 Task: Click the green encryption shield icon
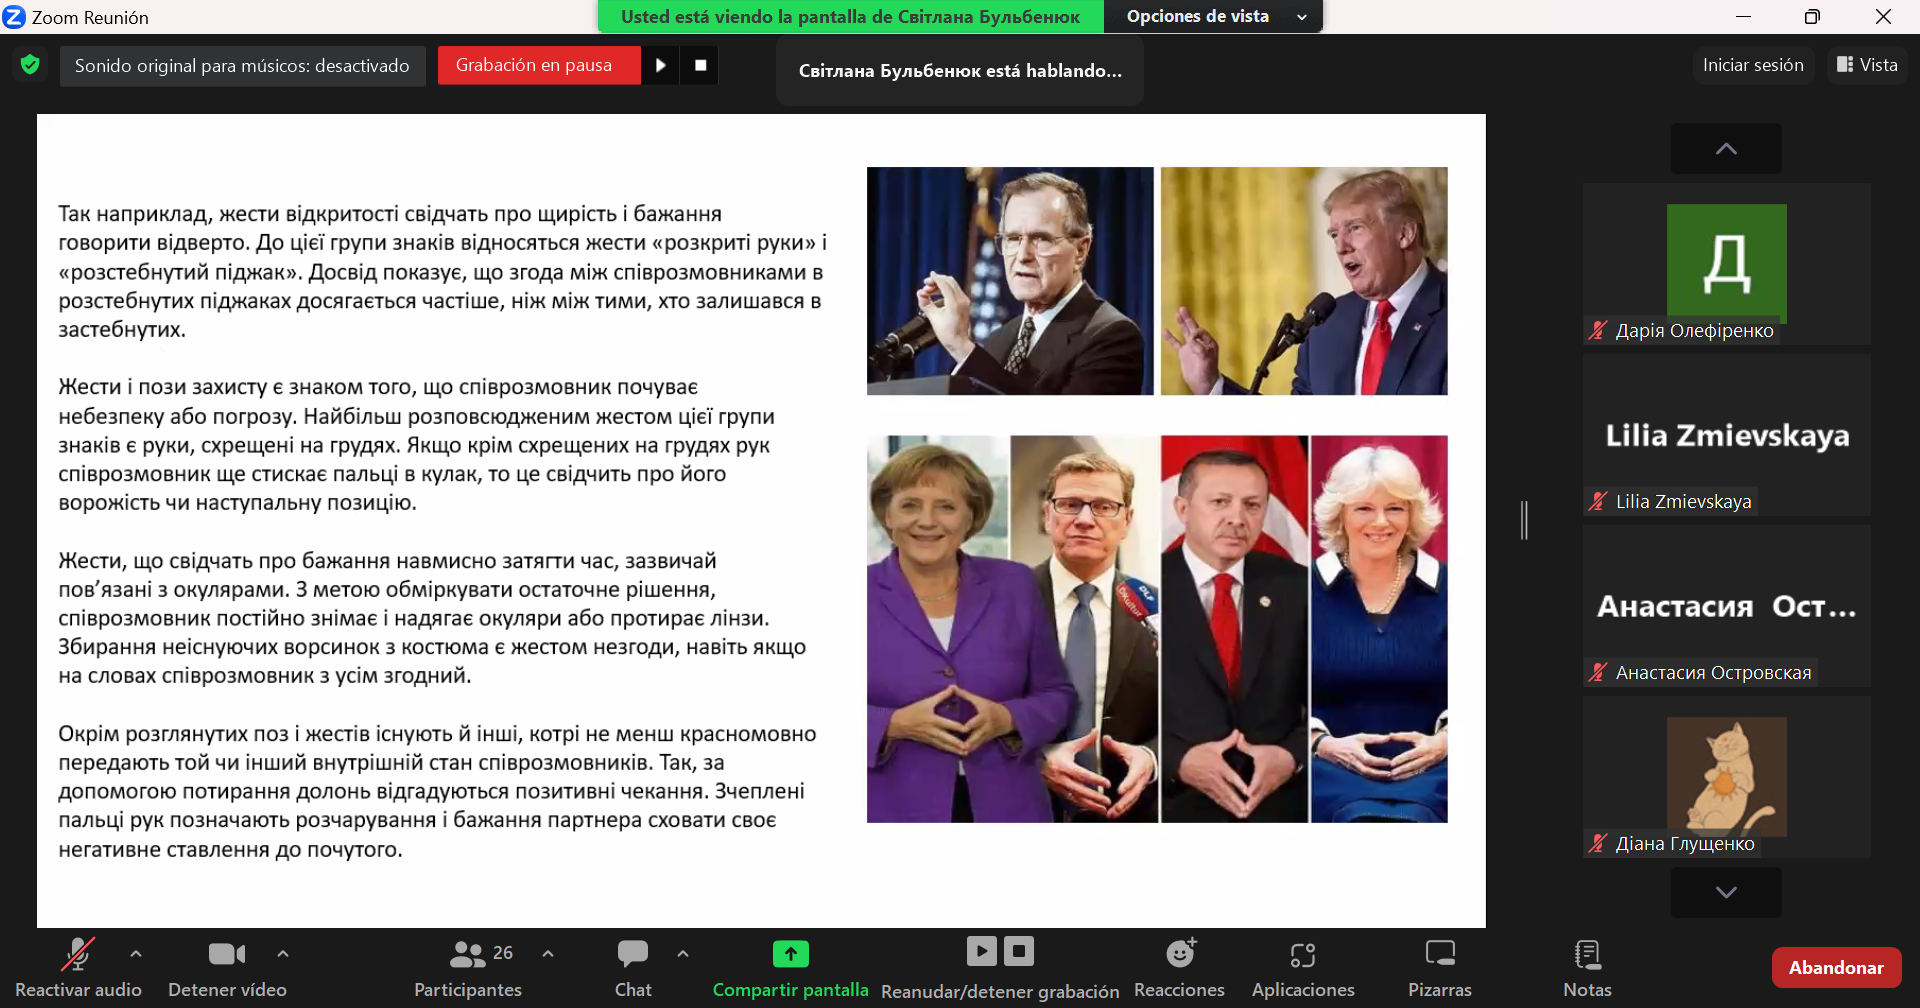tap(30, 65)
